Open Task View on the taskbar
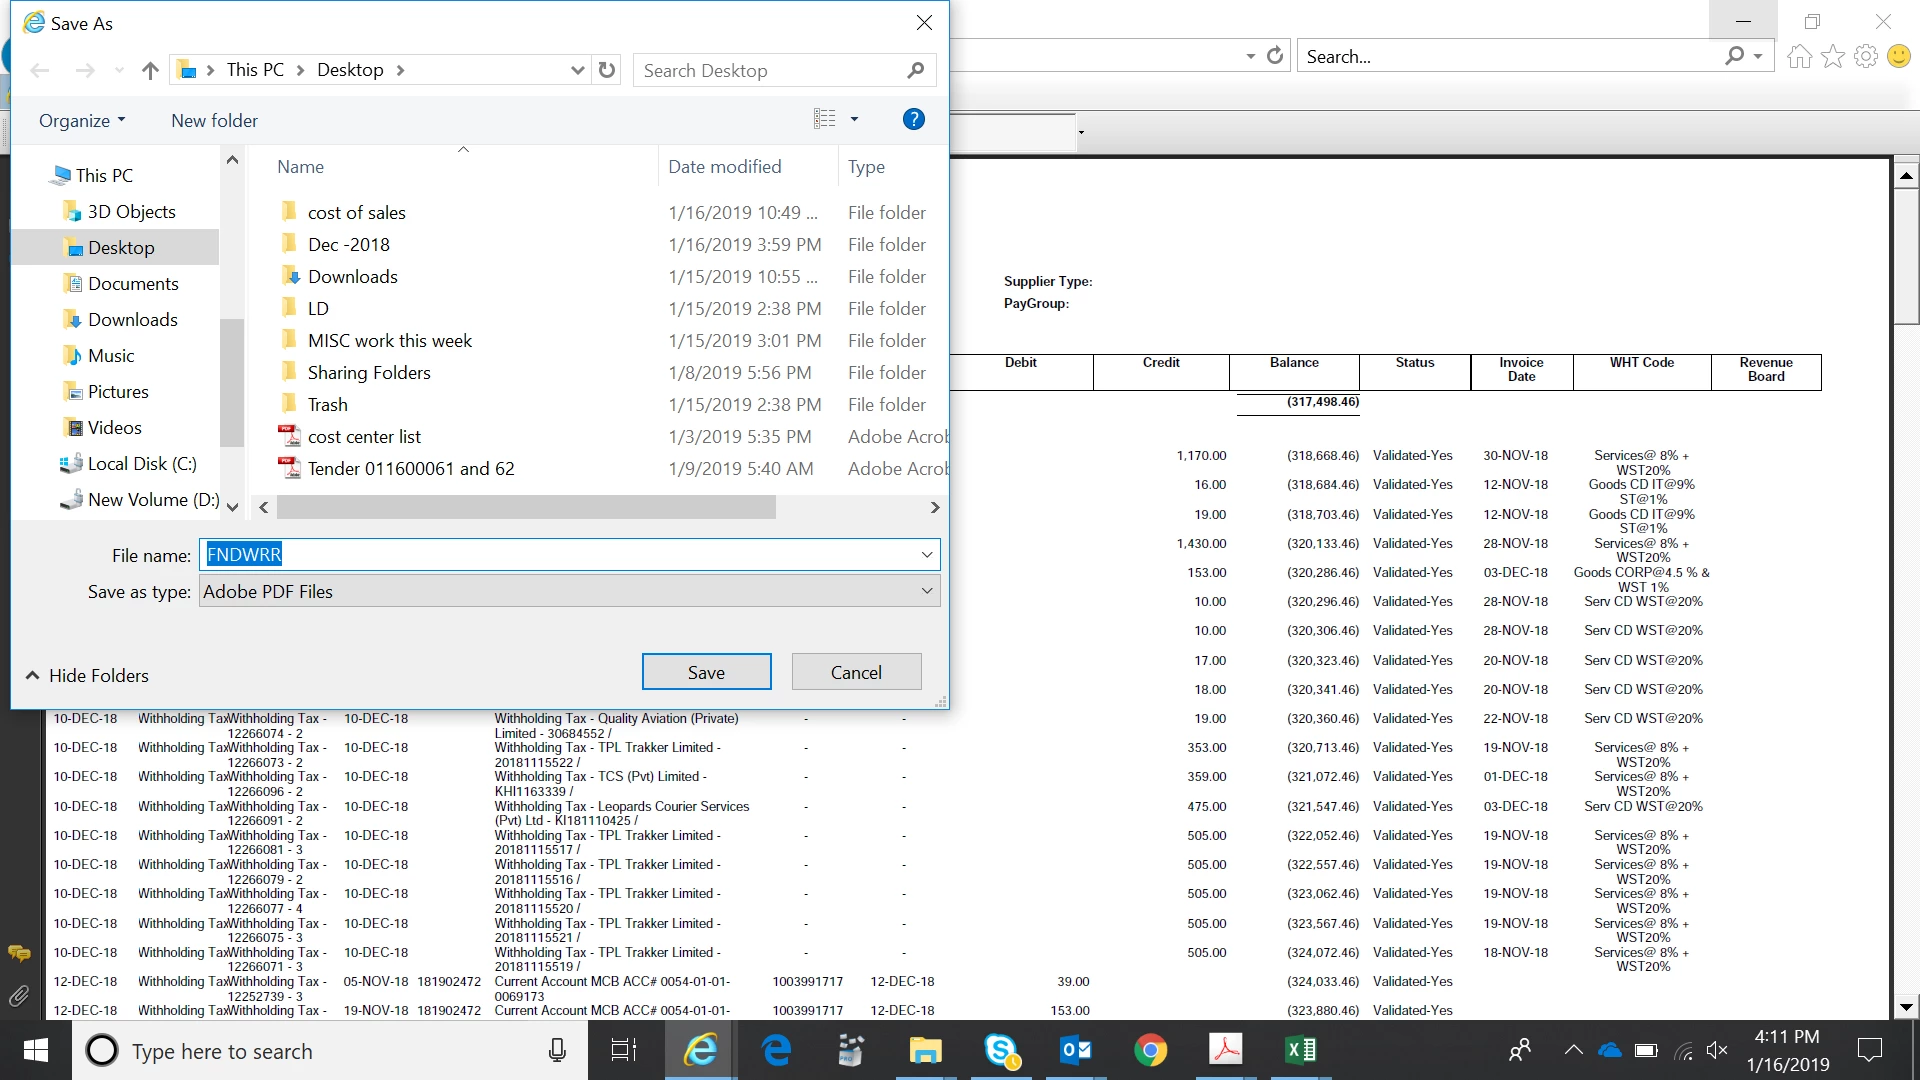Screen dimensions: 1920x1080 pyautogui.click(x=624, y=1050)
